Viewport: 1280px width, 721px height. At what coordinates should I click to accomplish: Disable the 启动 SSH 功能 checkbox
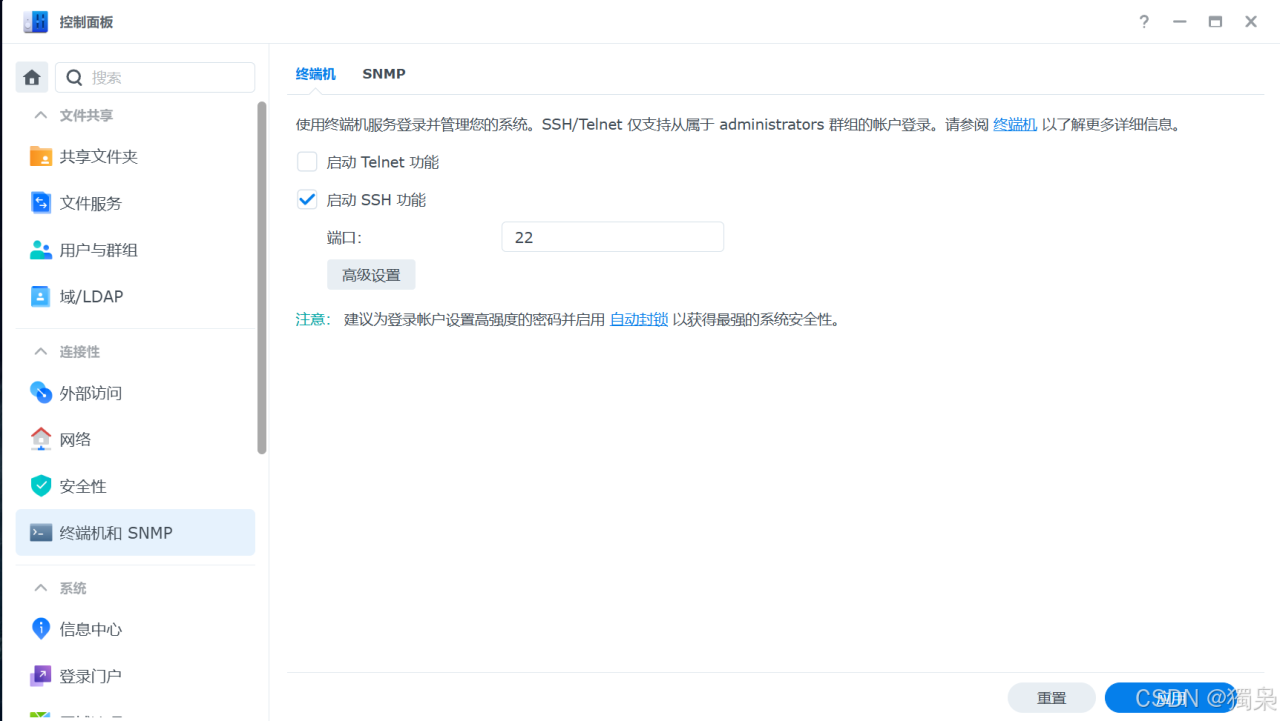[307, 199]
